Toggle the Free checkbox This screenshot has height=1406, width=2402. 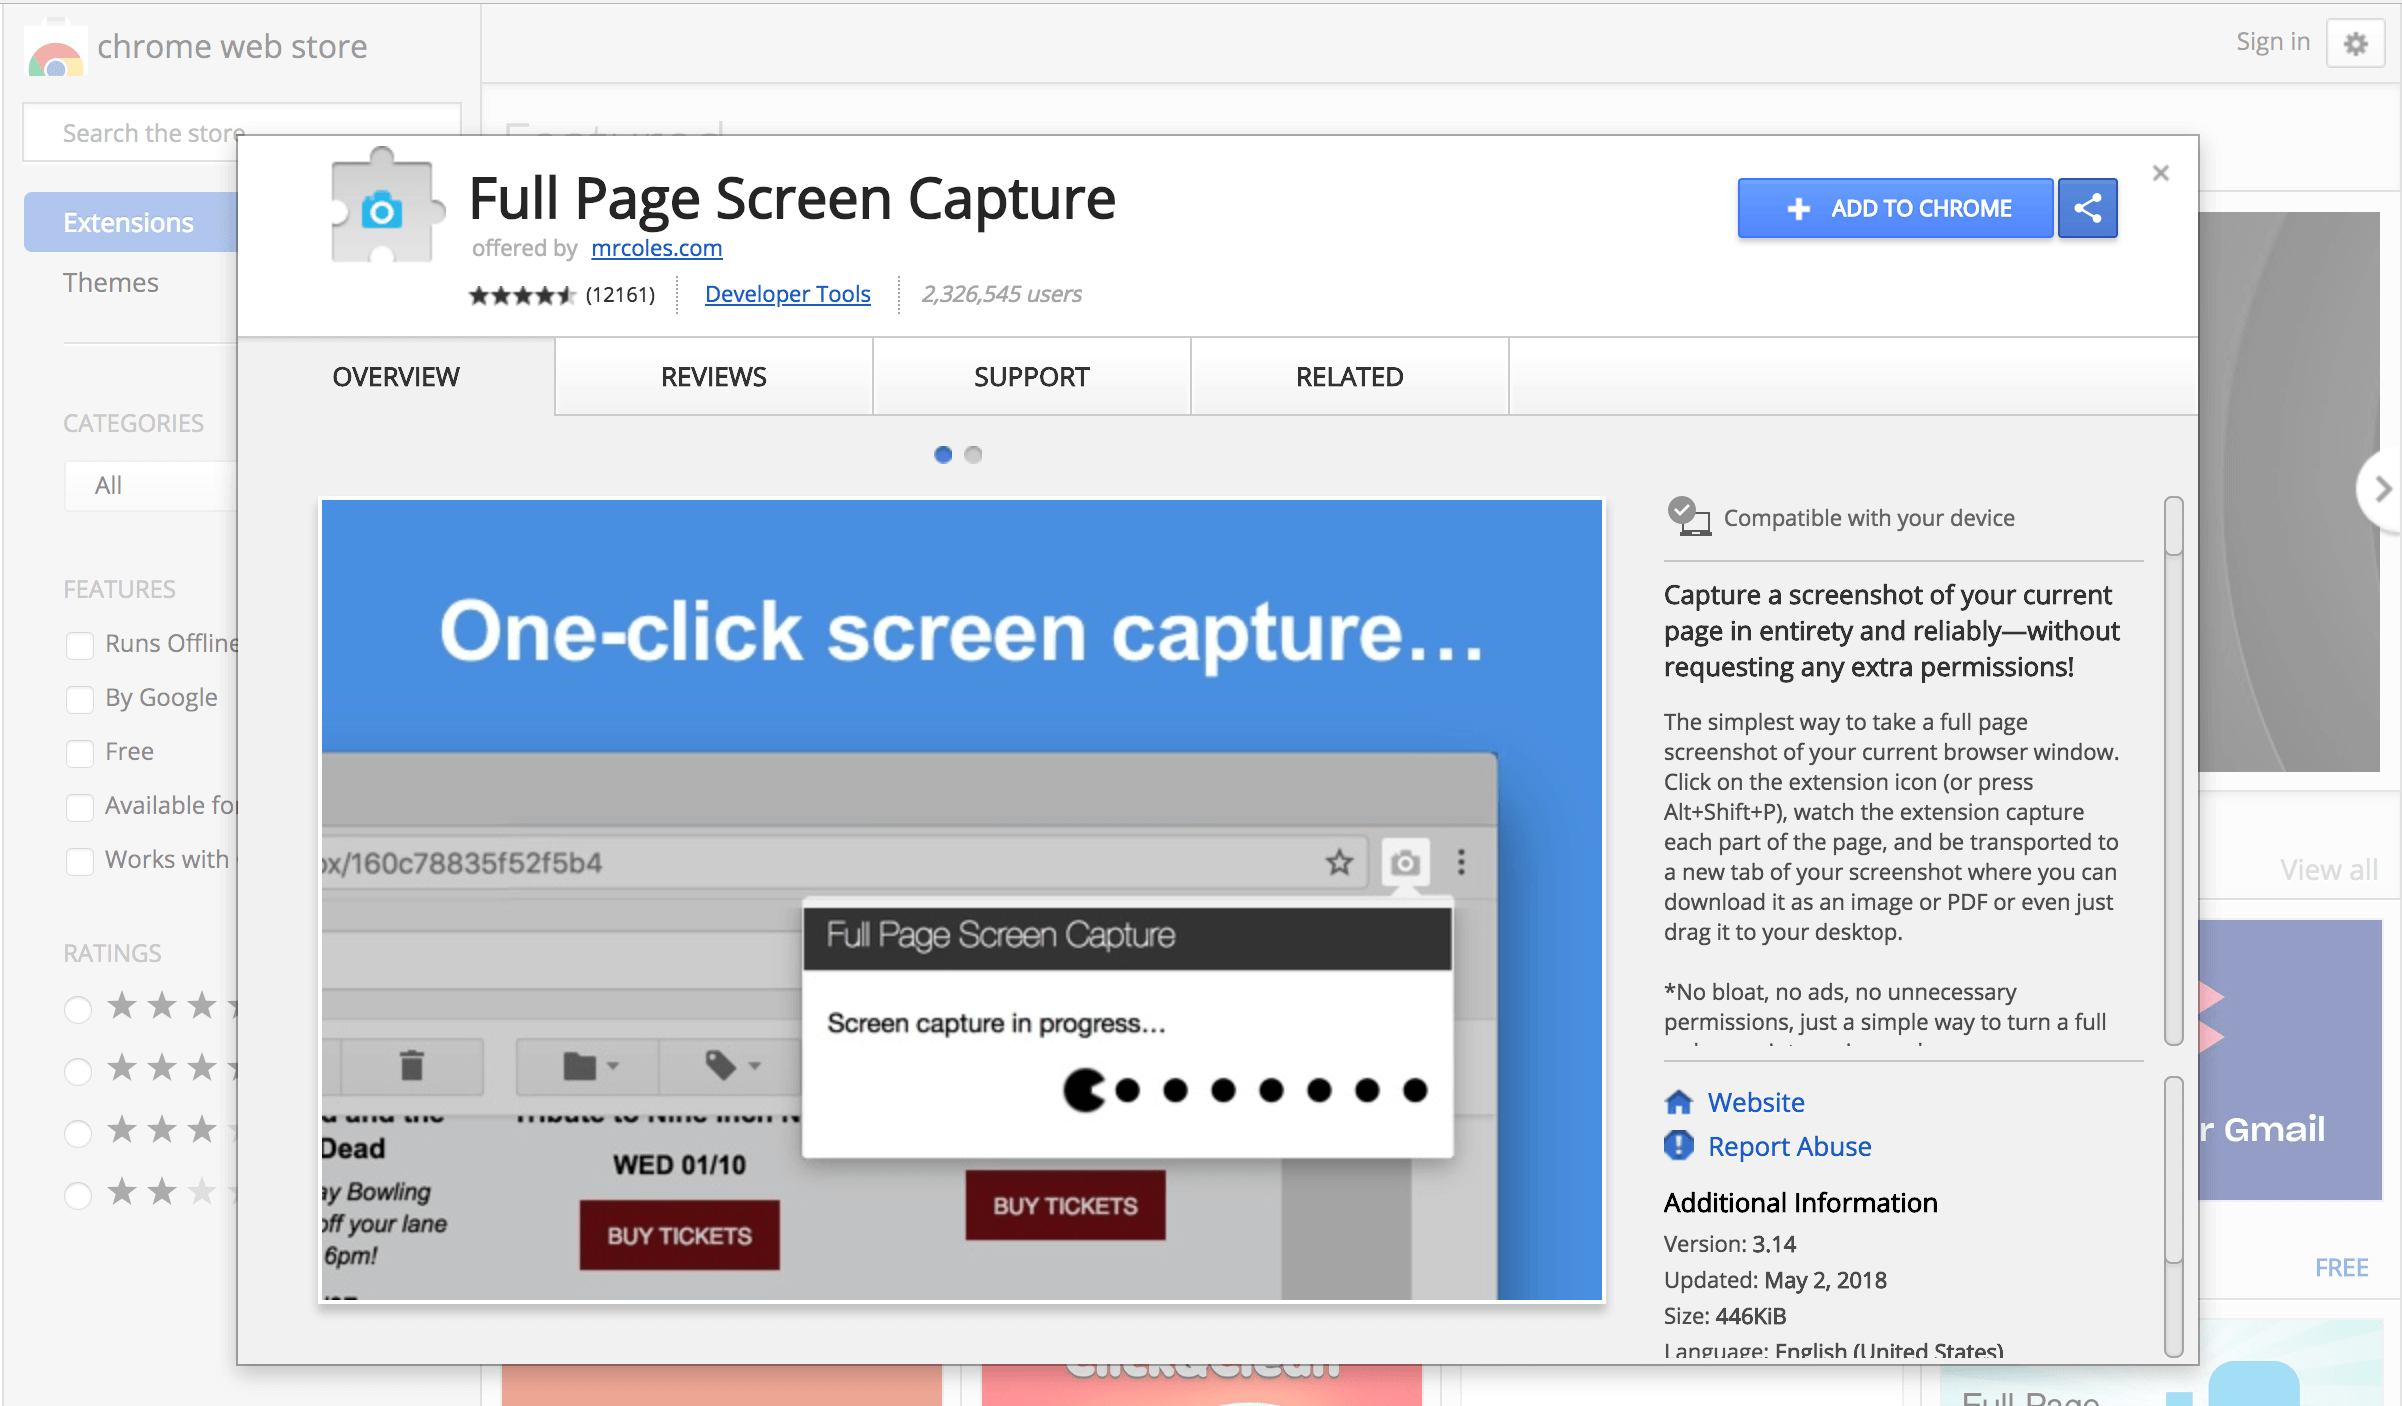tap(79, 753)
